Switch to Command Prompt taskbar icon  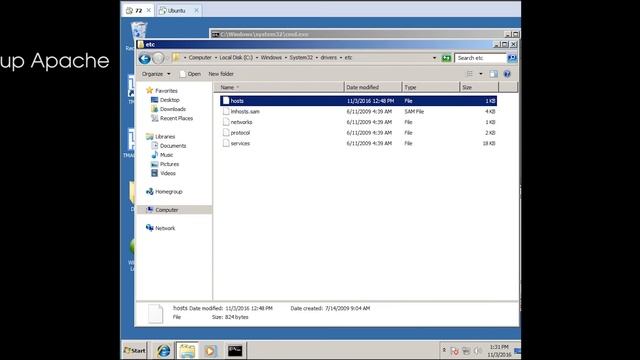(x=235, y=351)
